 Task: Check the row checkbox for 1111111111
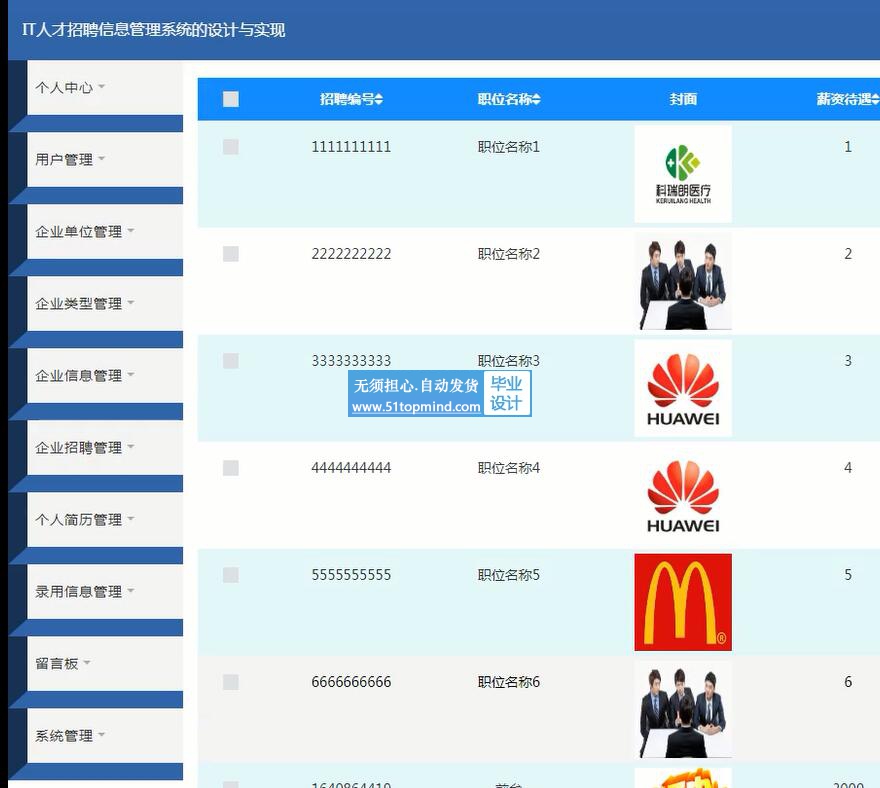tap(231, 147)
